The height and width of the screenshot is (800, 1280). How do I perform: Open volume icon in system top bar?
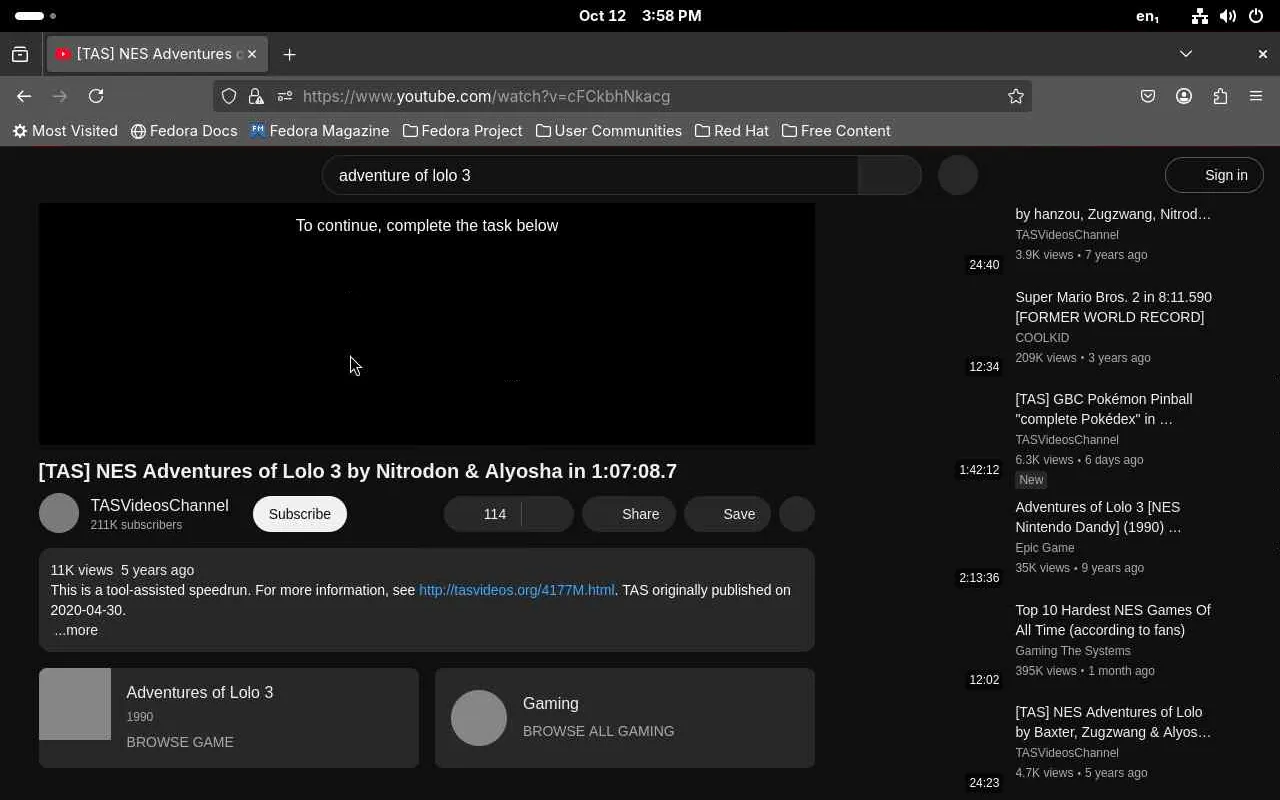[1228, 16]
